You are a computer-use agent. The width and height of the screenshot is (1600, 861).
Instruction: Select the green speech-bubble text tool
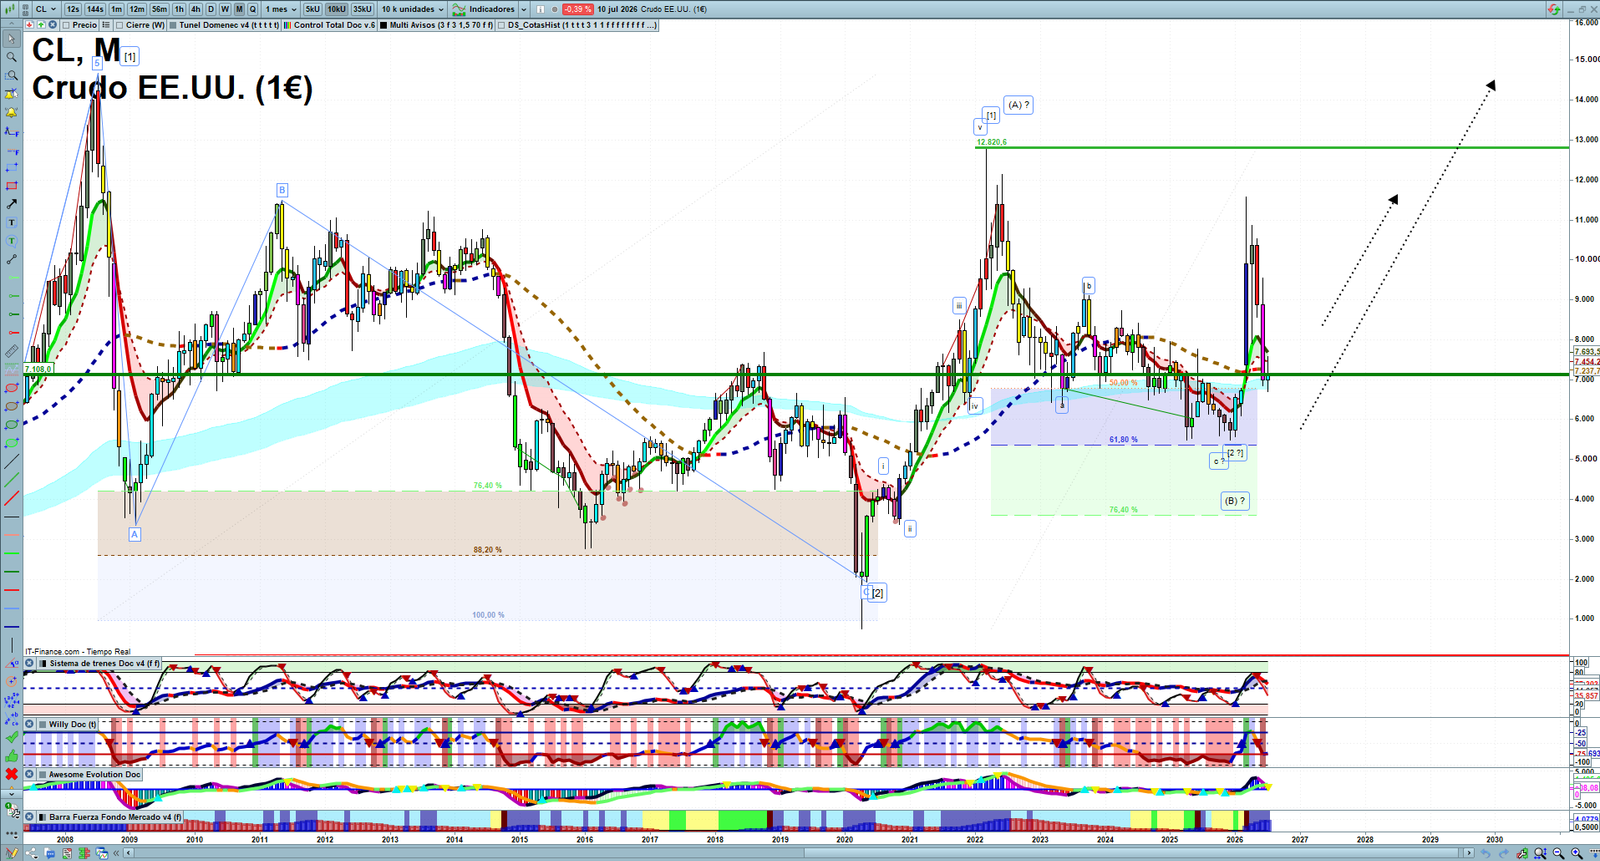pos(11,241)
